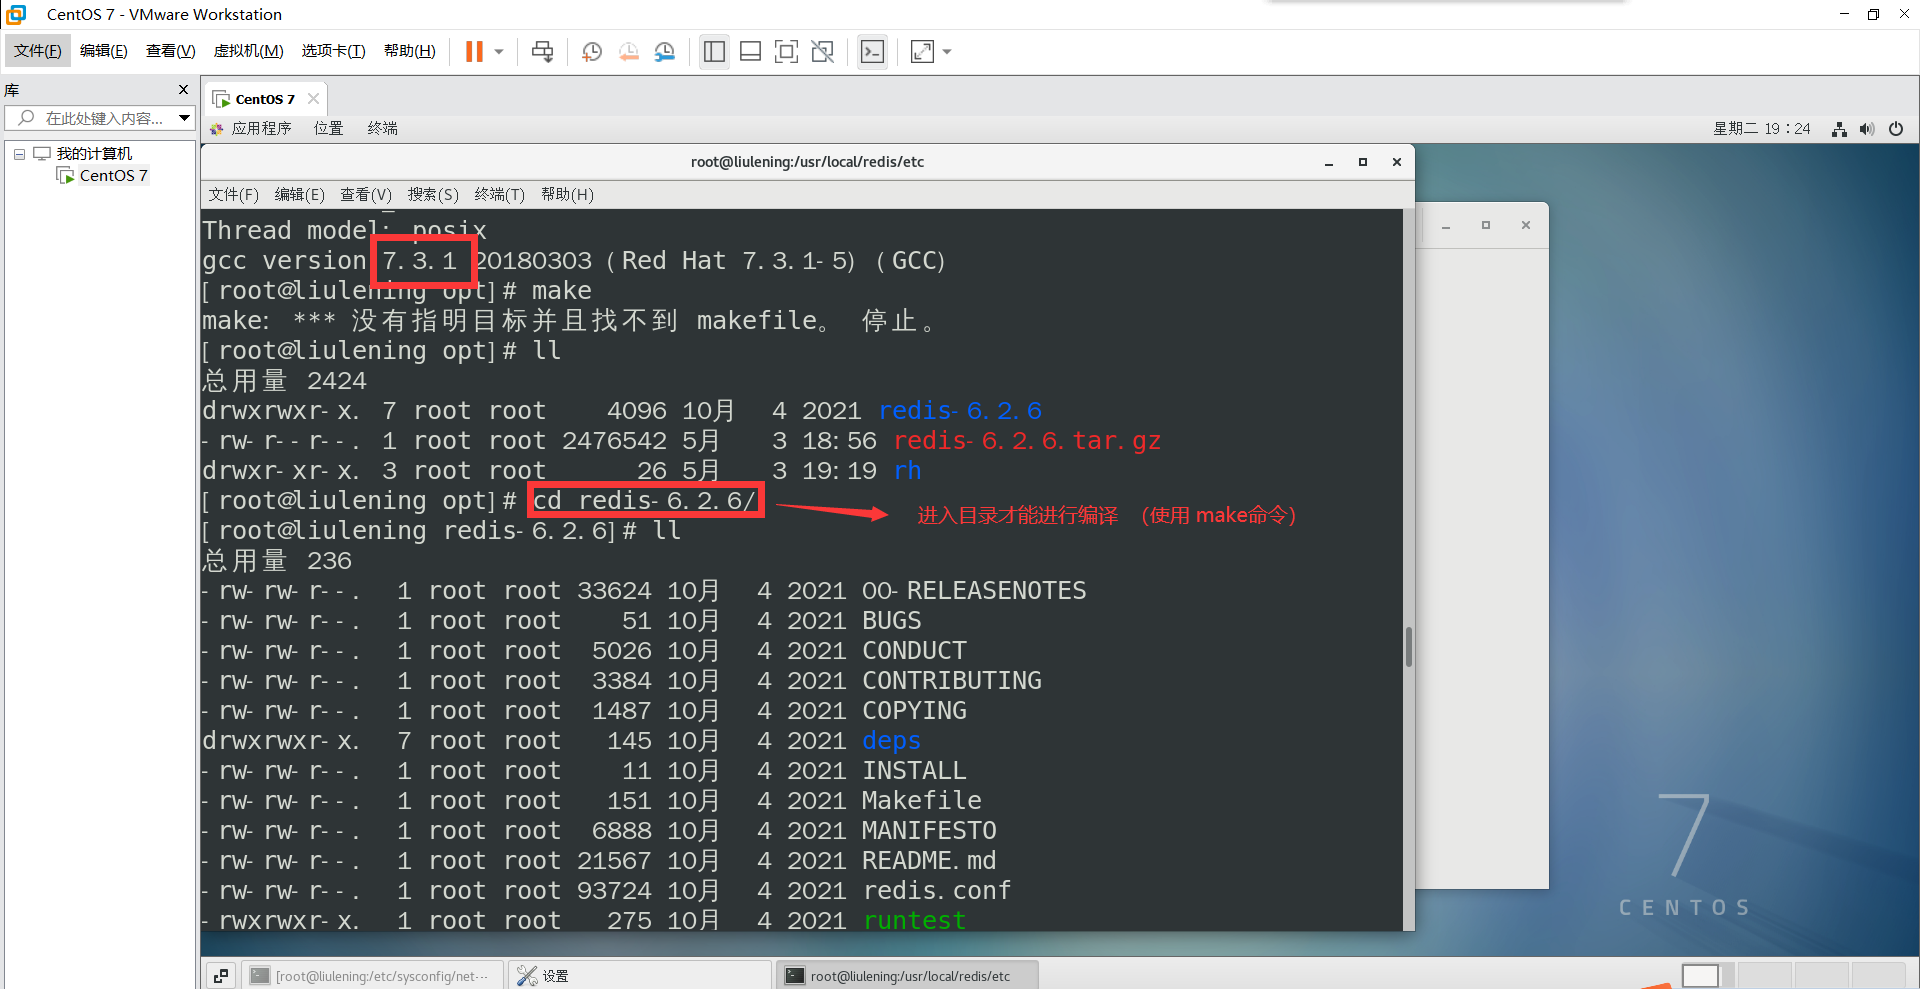Open power options dropdown beside the pause button
Image resolution: width=1920 pixels, height=989 pixels.
click(x=498, y=51)
